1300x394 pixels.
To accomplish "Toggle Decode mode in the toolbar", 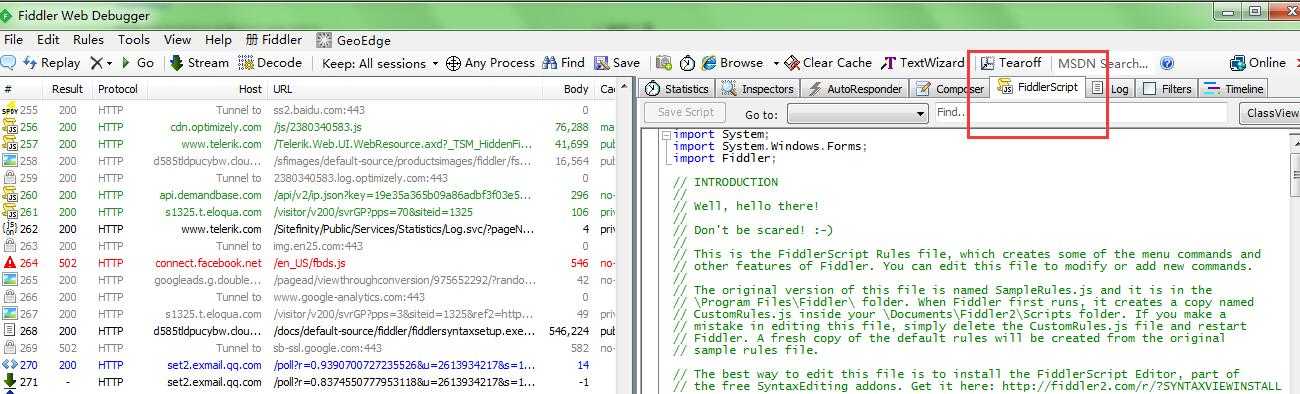I will 270,63.
